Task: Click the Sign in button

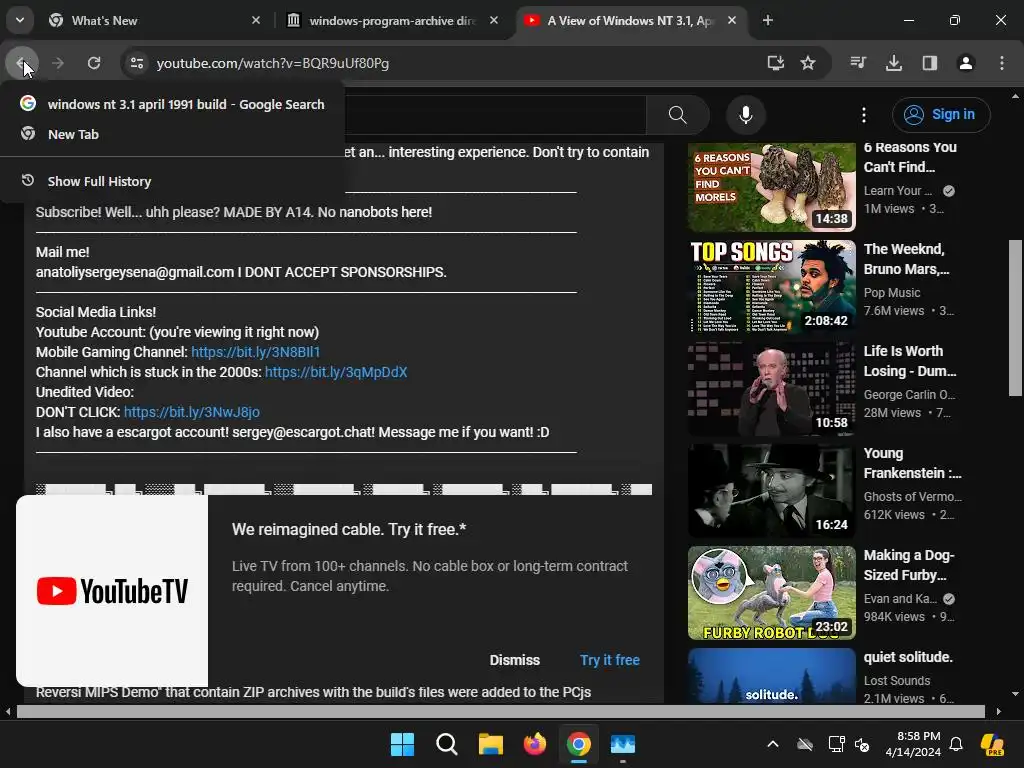Action: (x=941, y=114)
